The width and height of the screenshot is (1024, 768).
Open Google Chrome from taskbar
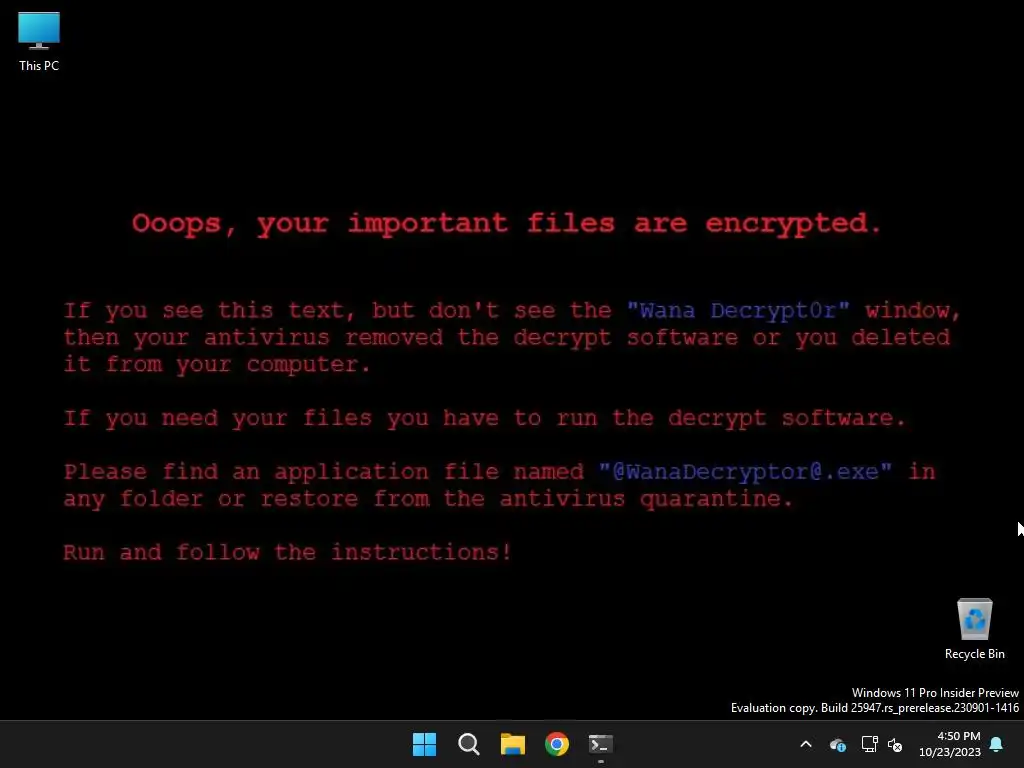pos(556,744)
